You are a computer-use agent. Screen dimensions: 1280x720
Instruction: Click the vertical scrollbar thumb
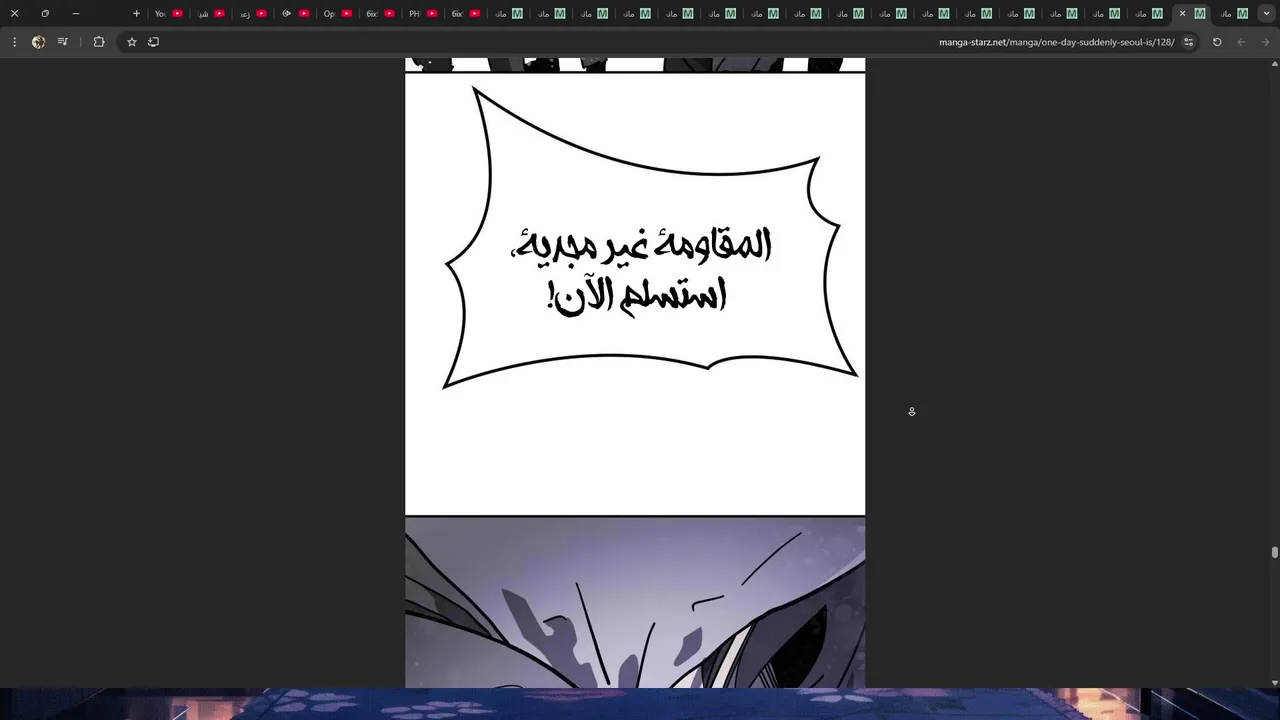point(1274,552)
